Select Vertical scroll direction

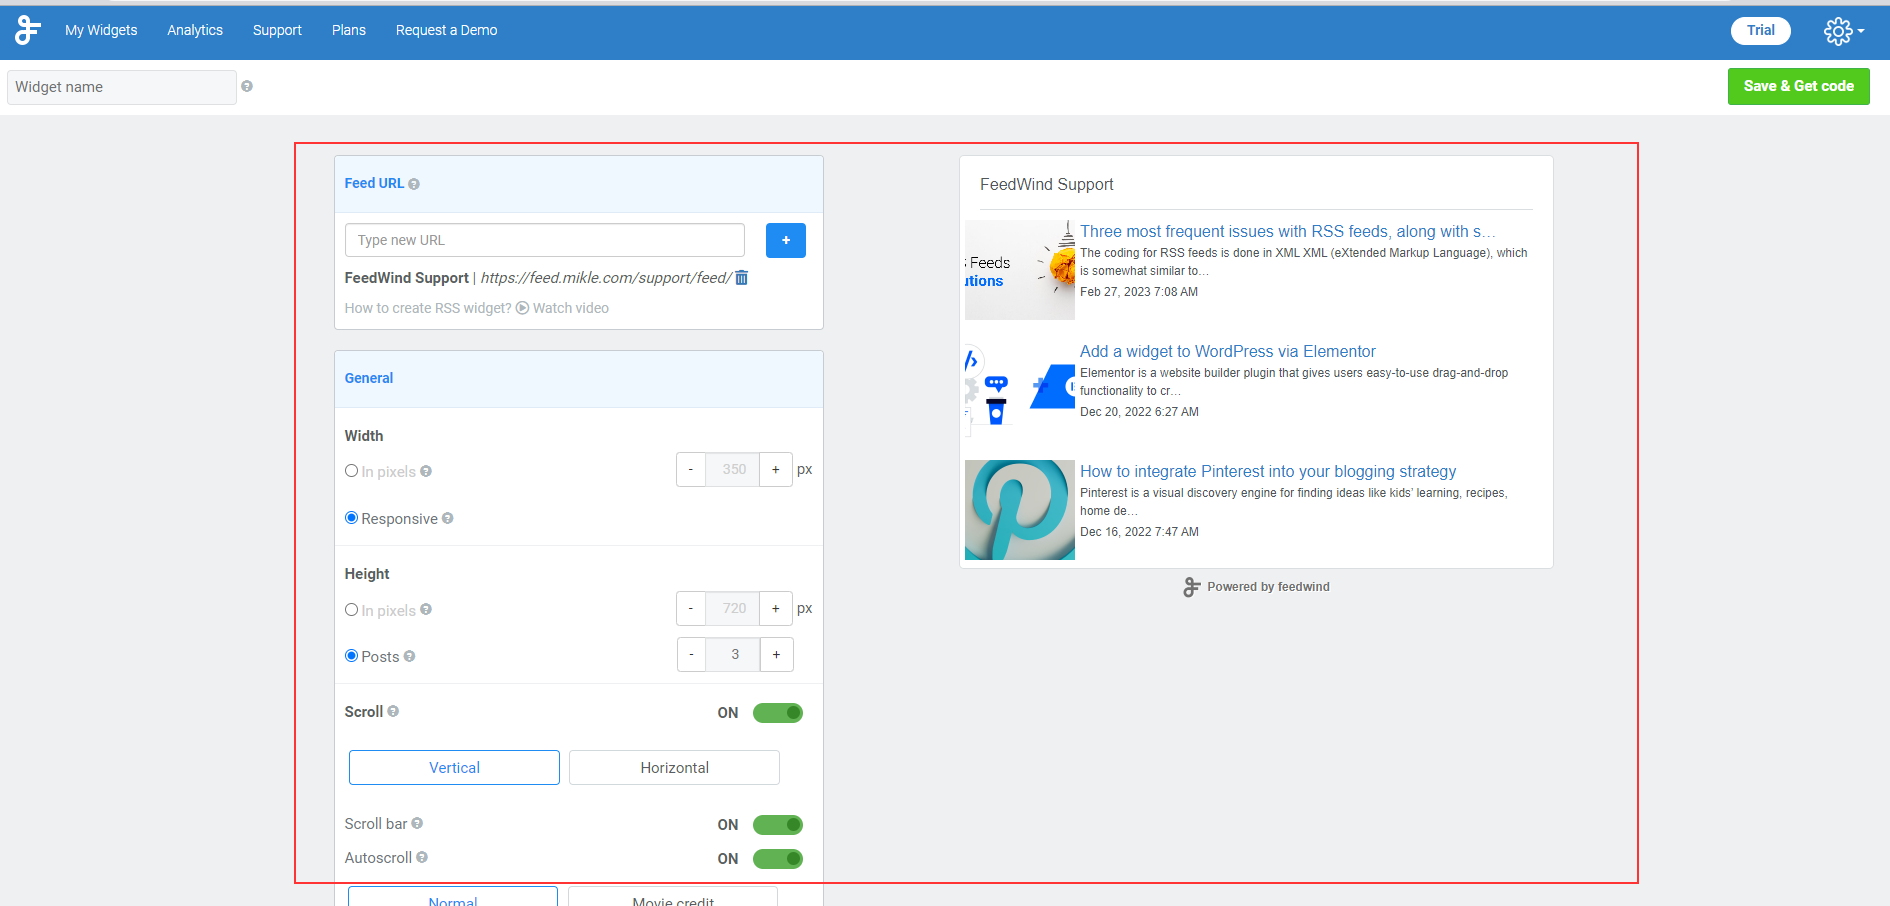pyautogui.click(x=454, y=767)
